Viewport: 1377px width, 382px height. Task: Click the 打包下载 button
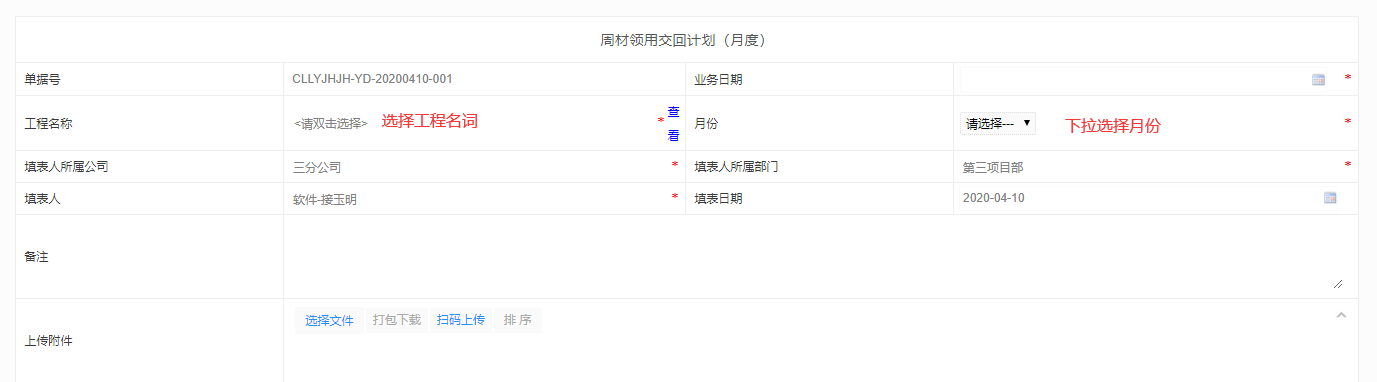click(397, 320)
